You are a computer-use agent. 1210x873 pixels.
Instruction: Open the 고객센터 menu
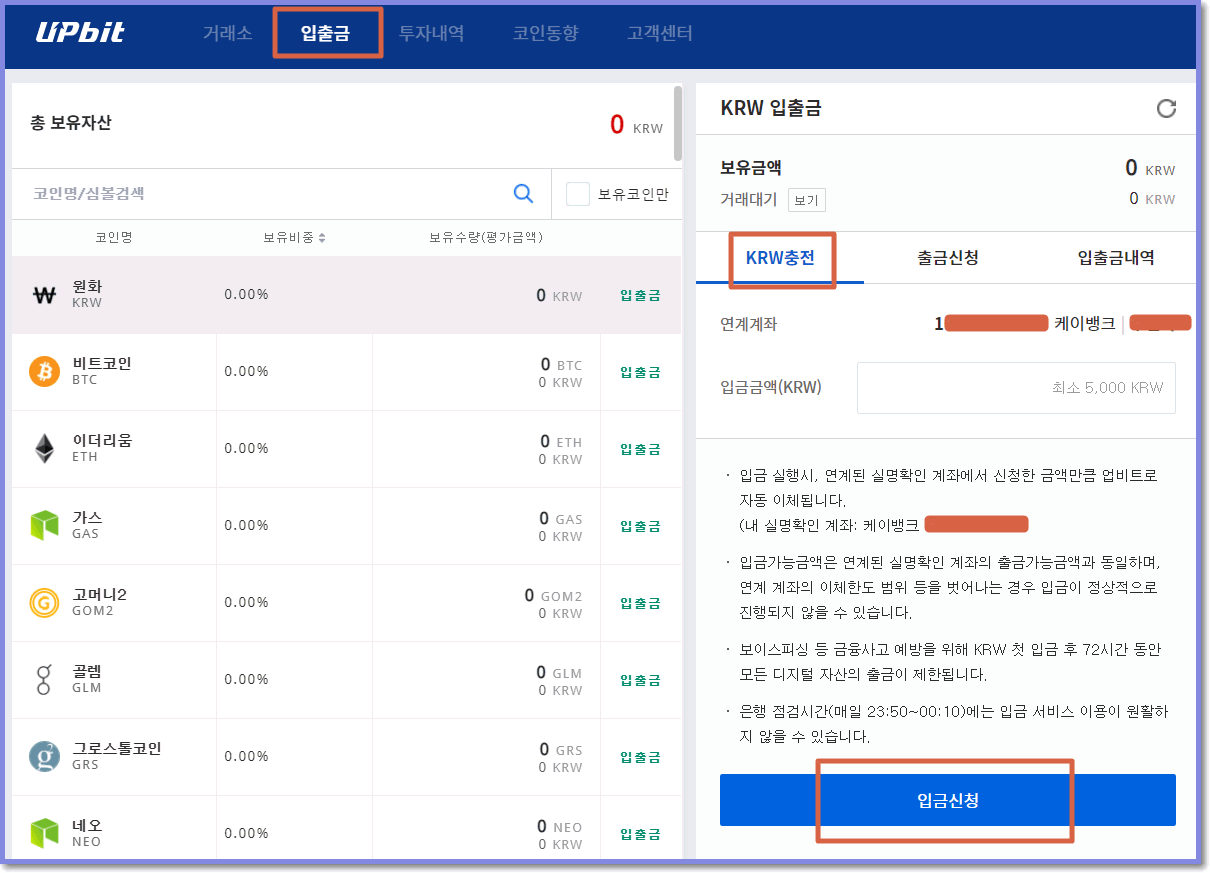click(660, 31)
